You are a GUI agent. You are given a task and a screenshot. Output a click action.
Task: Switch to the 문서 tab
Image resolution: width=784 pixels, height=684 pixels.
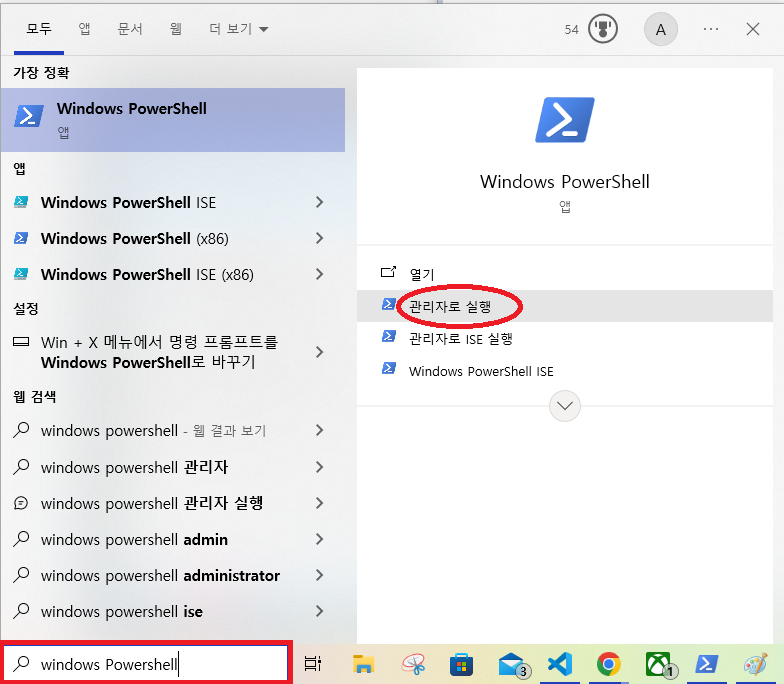(x=130, y=29)
